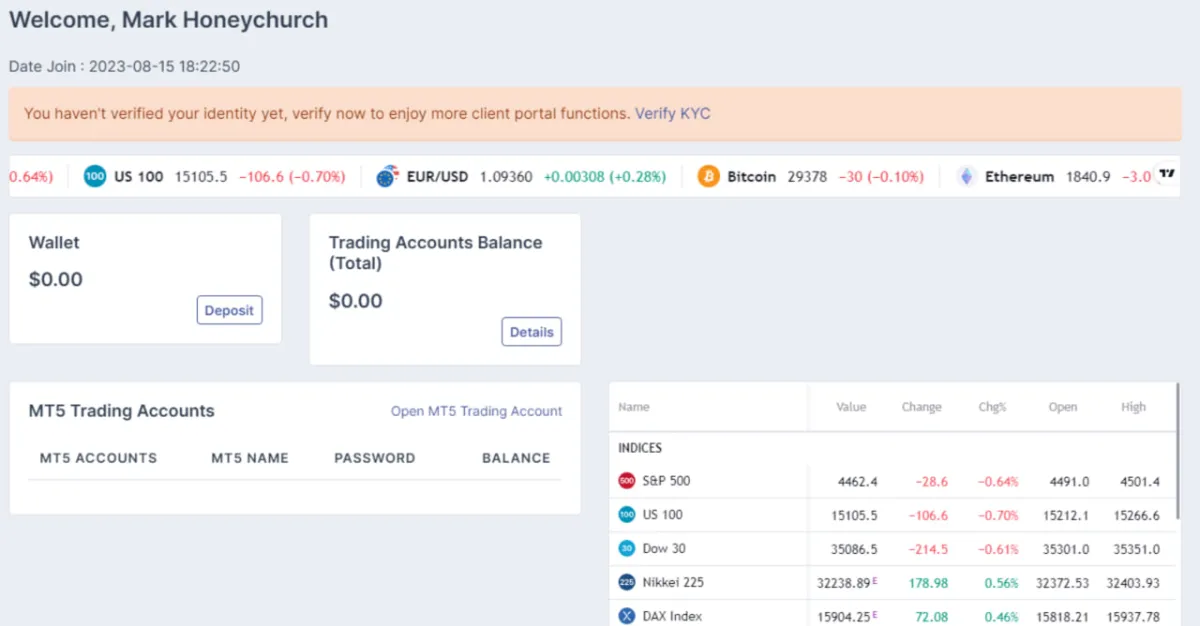The image size is (1200, 626).
Task: Click the Name column header
Action: coord(634,407)
